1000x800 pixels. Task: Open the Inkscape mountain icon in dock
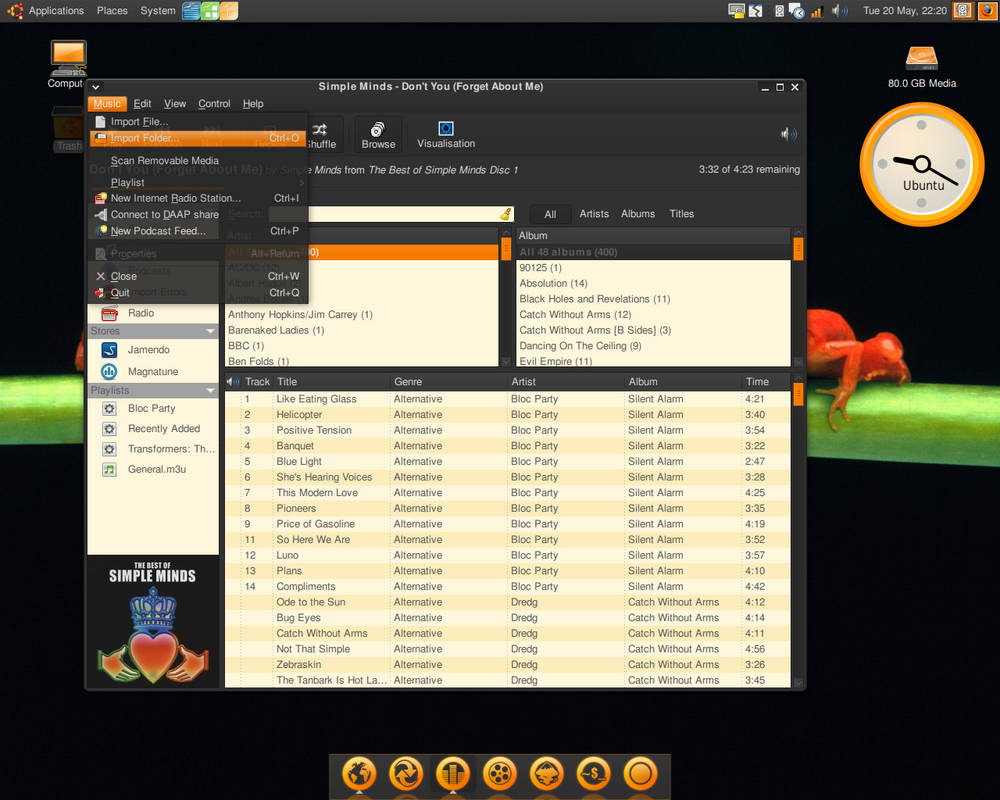tap(547, 774)
